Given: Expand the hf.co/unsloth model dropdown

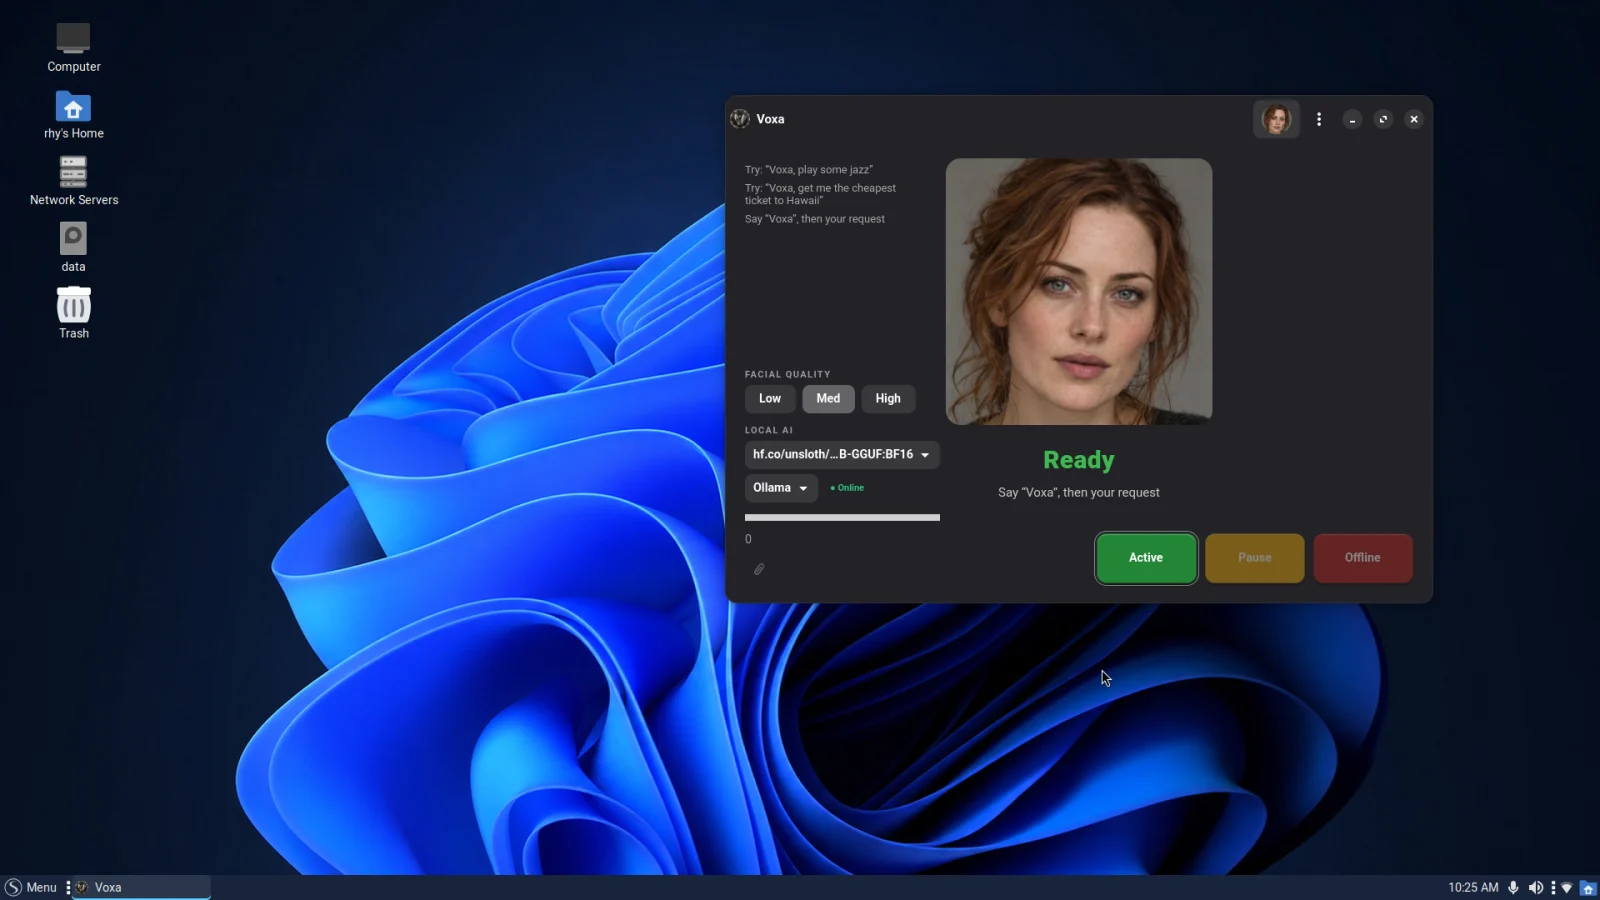Looking at the screenshot, I should coord(842,455).
